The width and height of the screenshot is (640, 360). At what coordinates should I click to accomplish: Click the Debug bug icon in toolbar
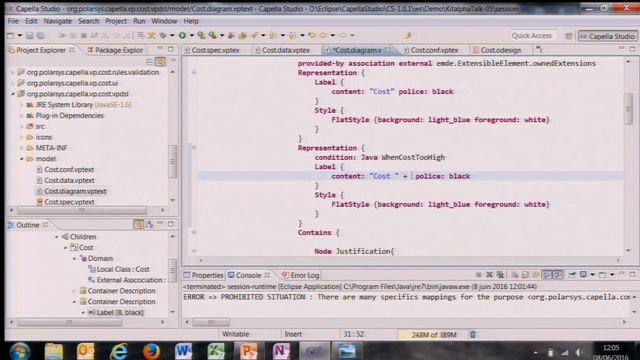[162, 36]
